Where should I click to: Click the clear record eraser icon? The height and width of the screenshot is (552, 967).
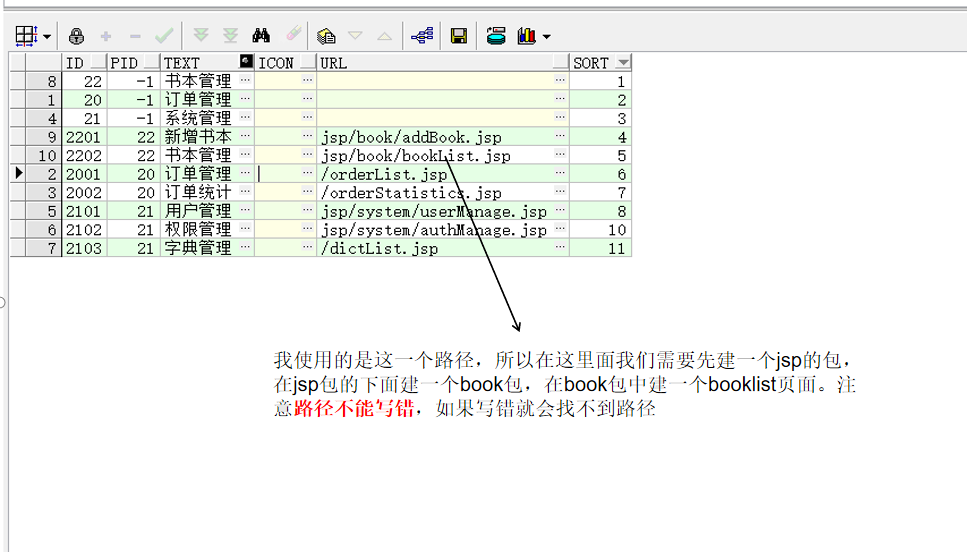click(294, 34)
